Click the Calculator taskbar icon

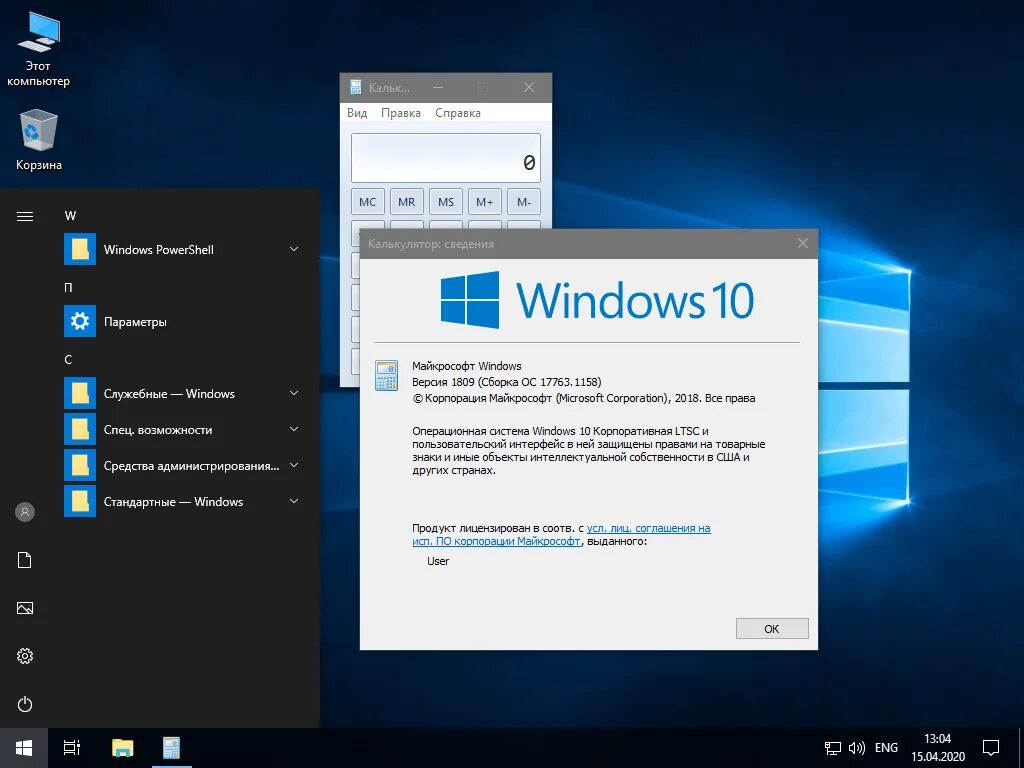pos(172,748)
